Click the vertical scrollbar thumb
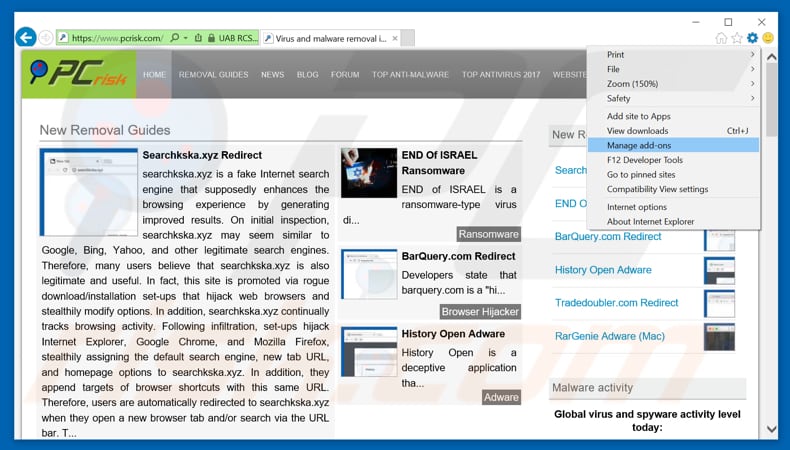The height and width of the screenshot is (450, 790). [x=771, y=100]
